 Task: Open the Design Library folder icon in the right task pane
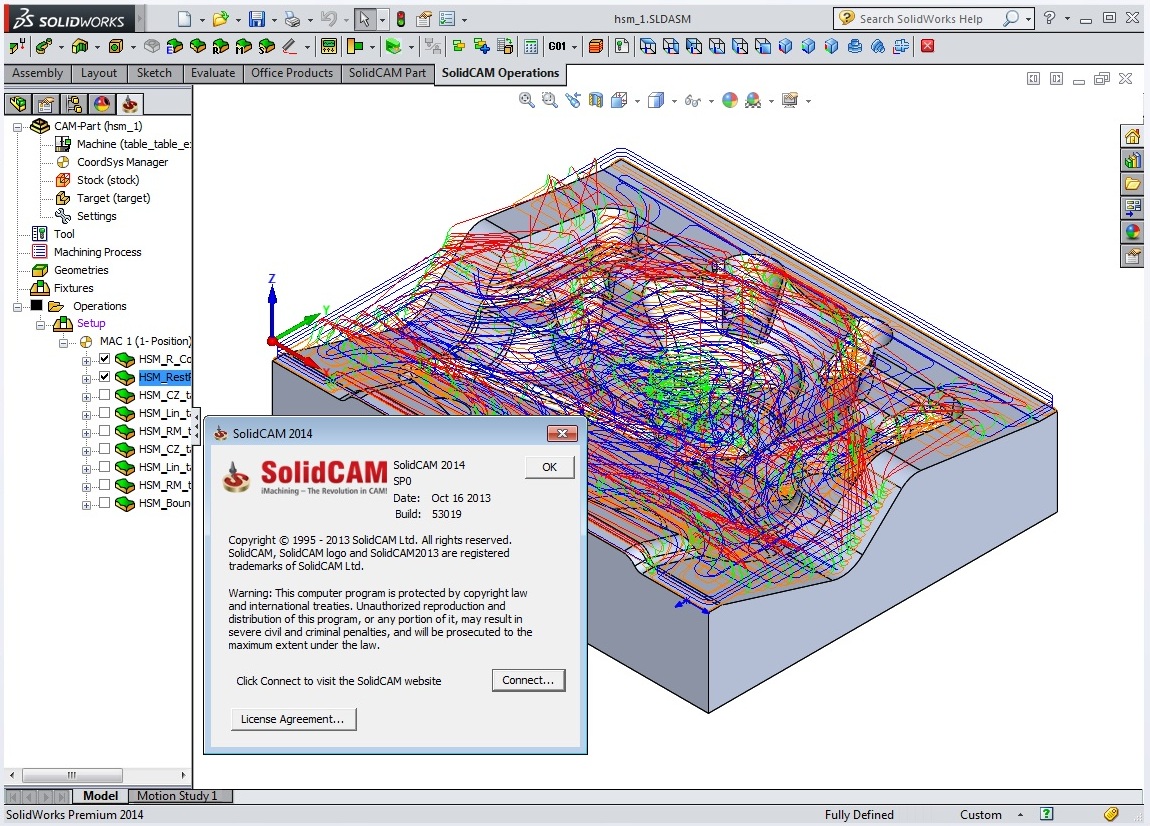point(1132,183)
